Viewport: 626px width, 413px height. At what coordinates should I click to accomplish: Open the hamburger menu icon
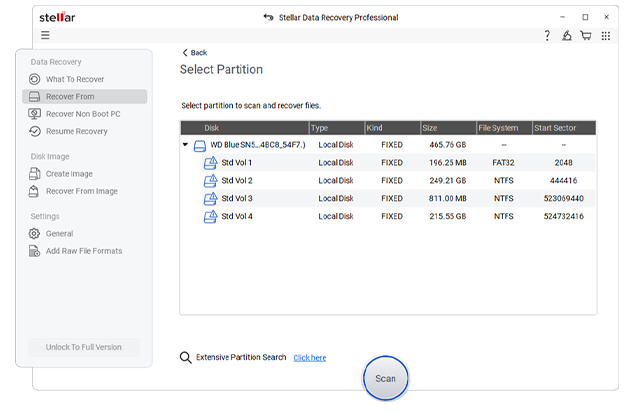[45, 35]
